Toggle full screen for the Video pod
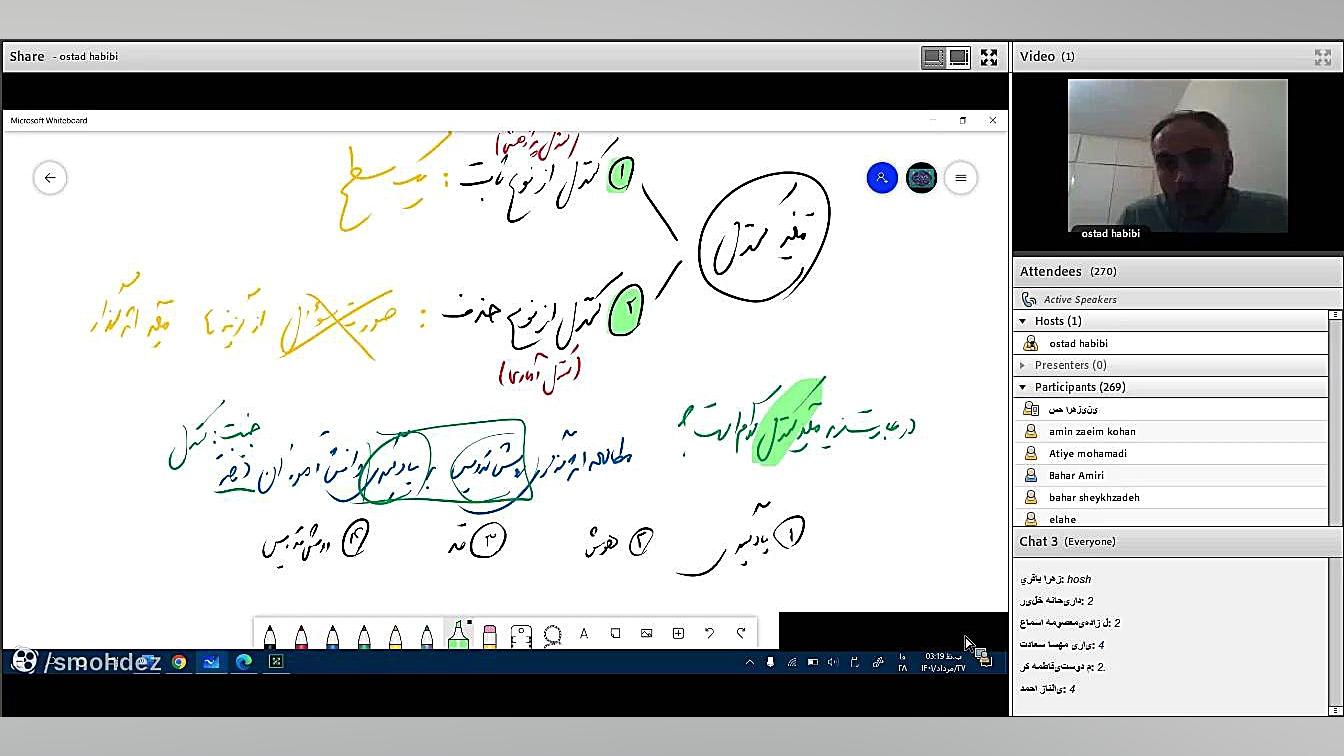 [x=1322, y=58]
